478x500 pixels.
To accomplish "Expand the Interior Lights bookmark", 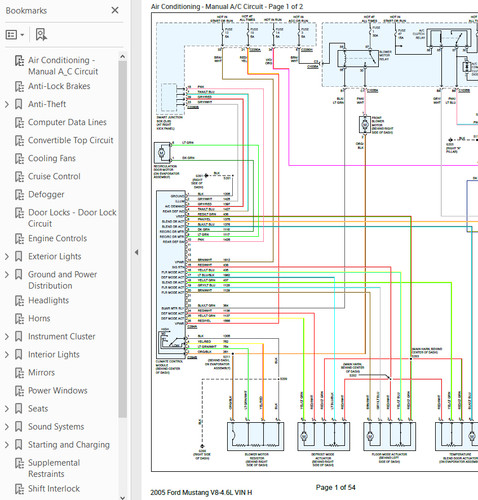I will [x=7, y=355].
